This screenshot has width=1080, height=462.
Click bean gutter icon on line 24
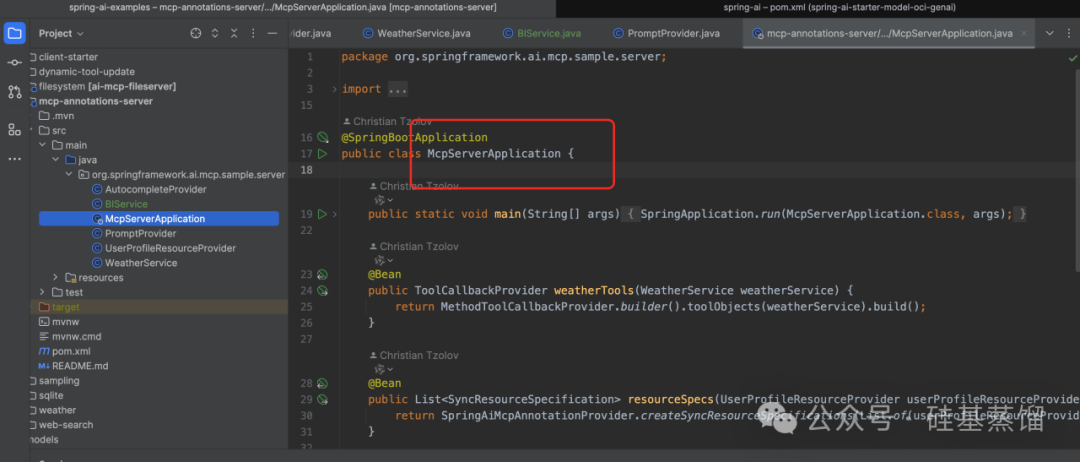(323, 290)
